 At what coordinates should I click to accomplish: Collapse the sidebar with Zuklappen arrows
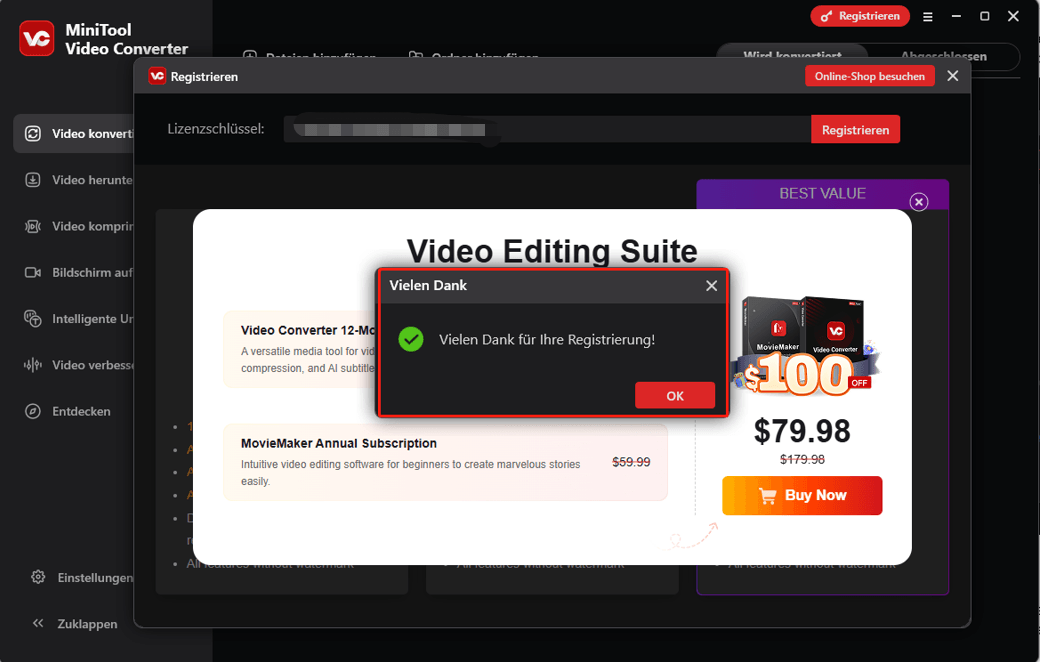[x=38, y=624]
